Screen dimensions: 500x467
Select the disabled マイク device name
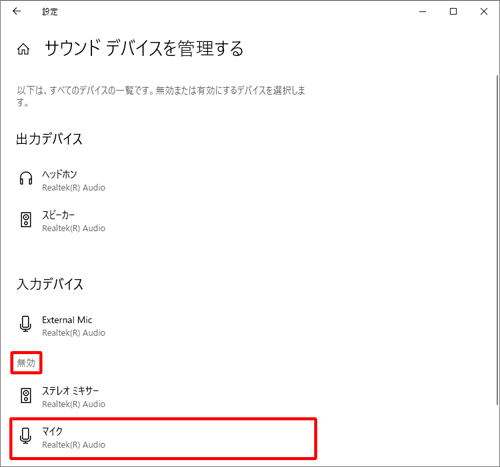point(52,431)
